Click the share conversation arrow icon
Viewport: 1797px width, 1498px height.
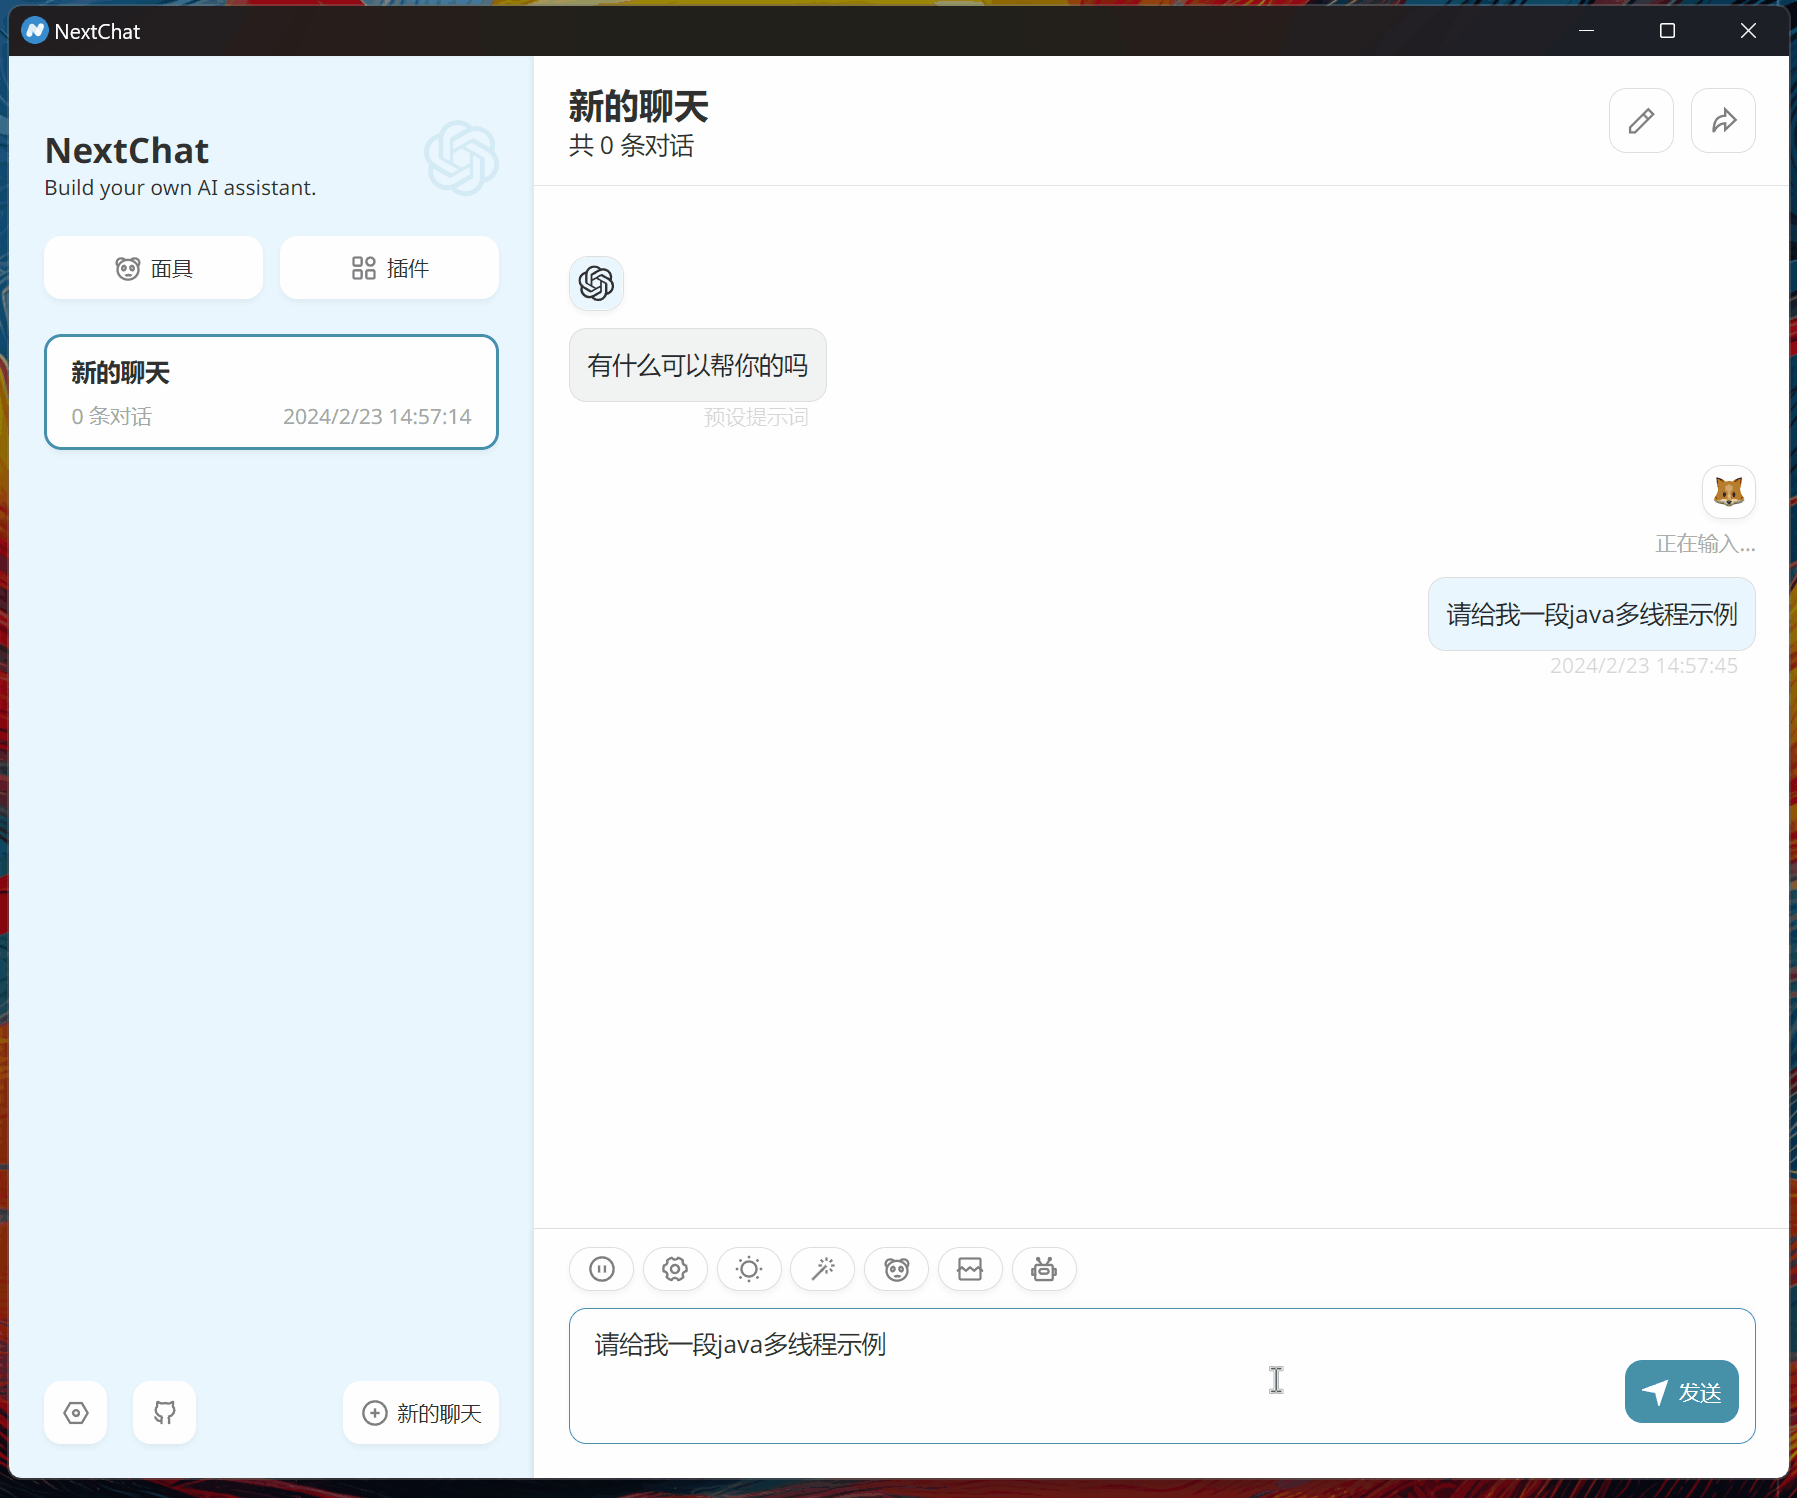click(1723, 121)
